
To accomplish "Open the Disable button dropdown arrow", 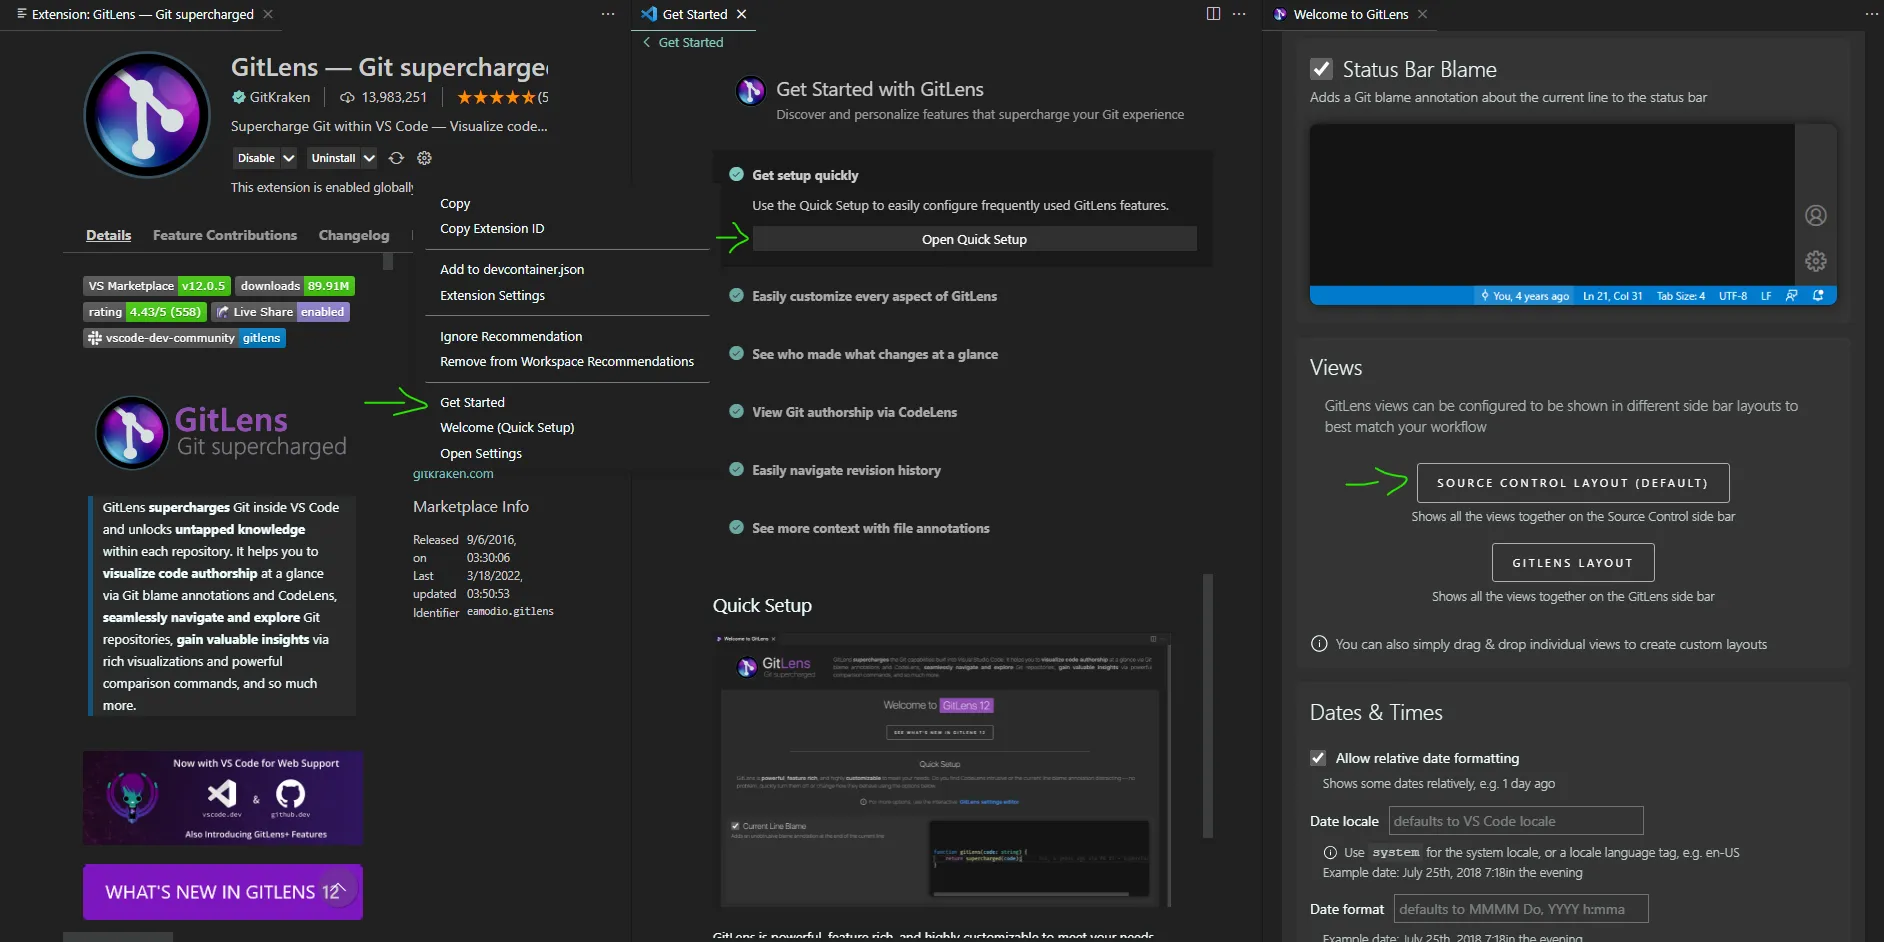I will [x=288, y=158].
